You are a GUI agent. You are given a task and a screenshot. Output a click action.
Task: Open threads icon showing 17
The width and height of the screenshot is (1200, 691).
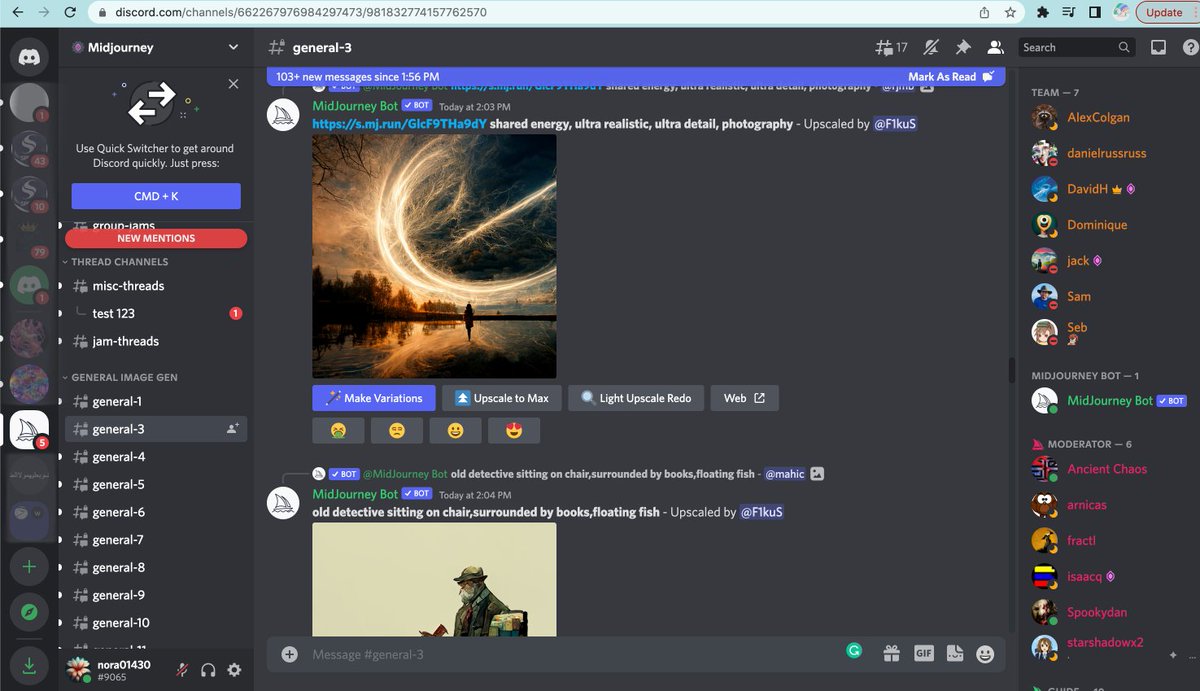coord(891,47)
